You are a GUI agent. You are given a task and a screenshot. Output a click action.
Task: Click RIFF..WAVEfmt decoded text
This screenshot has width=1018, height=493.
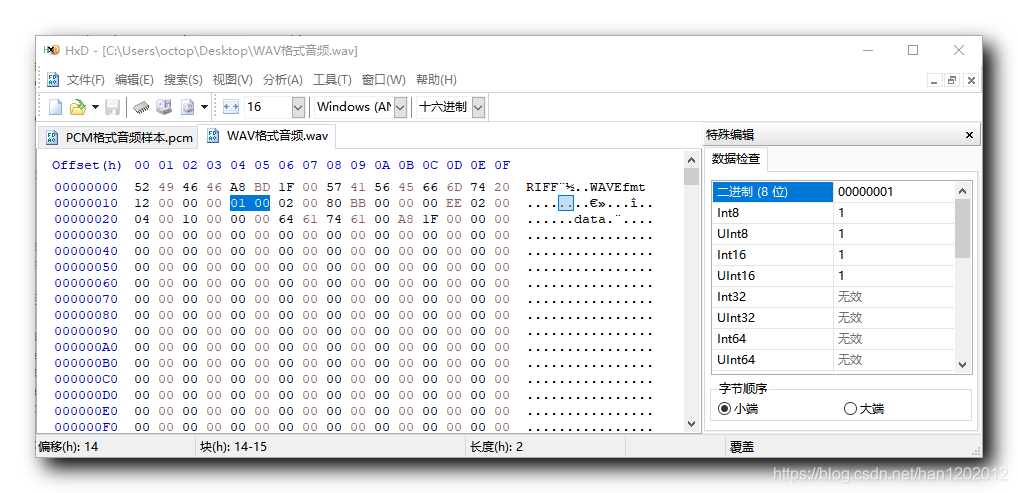[x=586, y=187]
